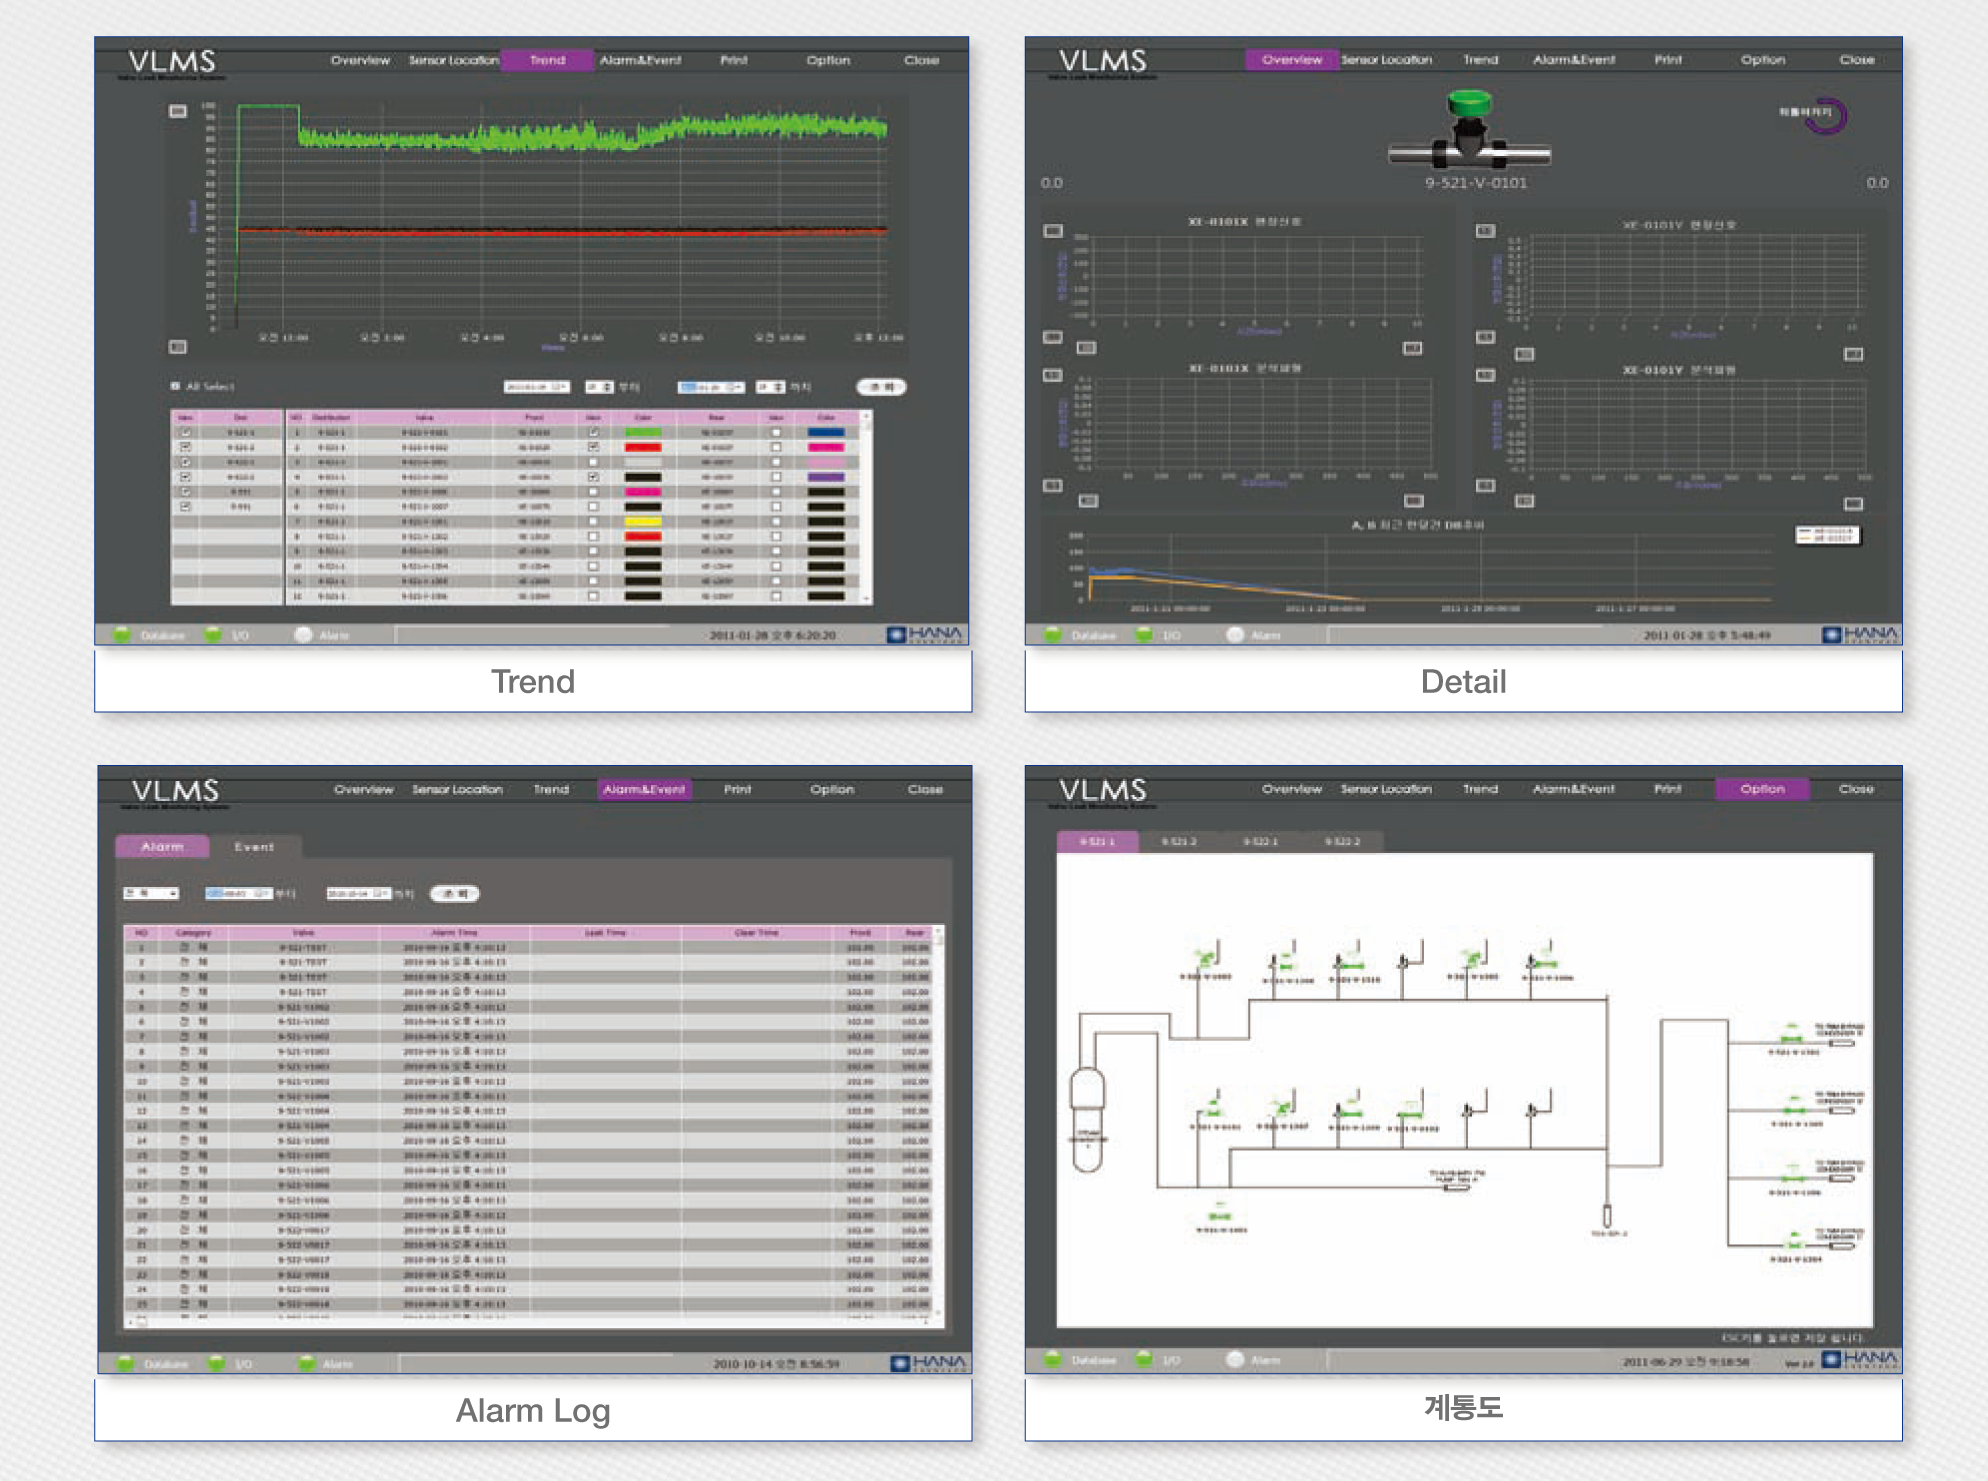Open Sensor Location menu in Detail screen
1988x1481 pixels.
pyautogui.click(x=1386, y=60)
